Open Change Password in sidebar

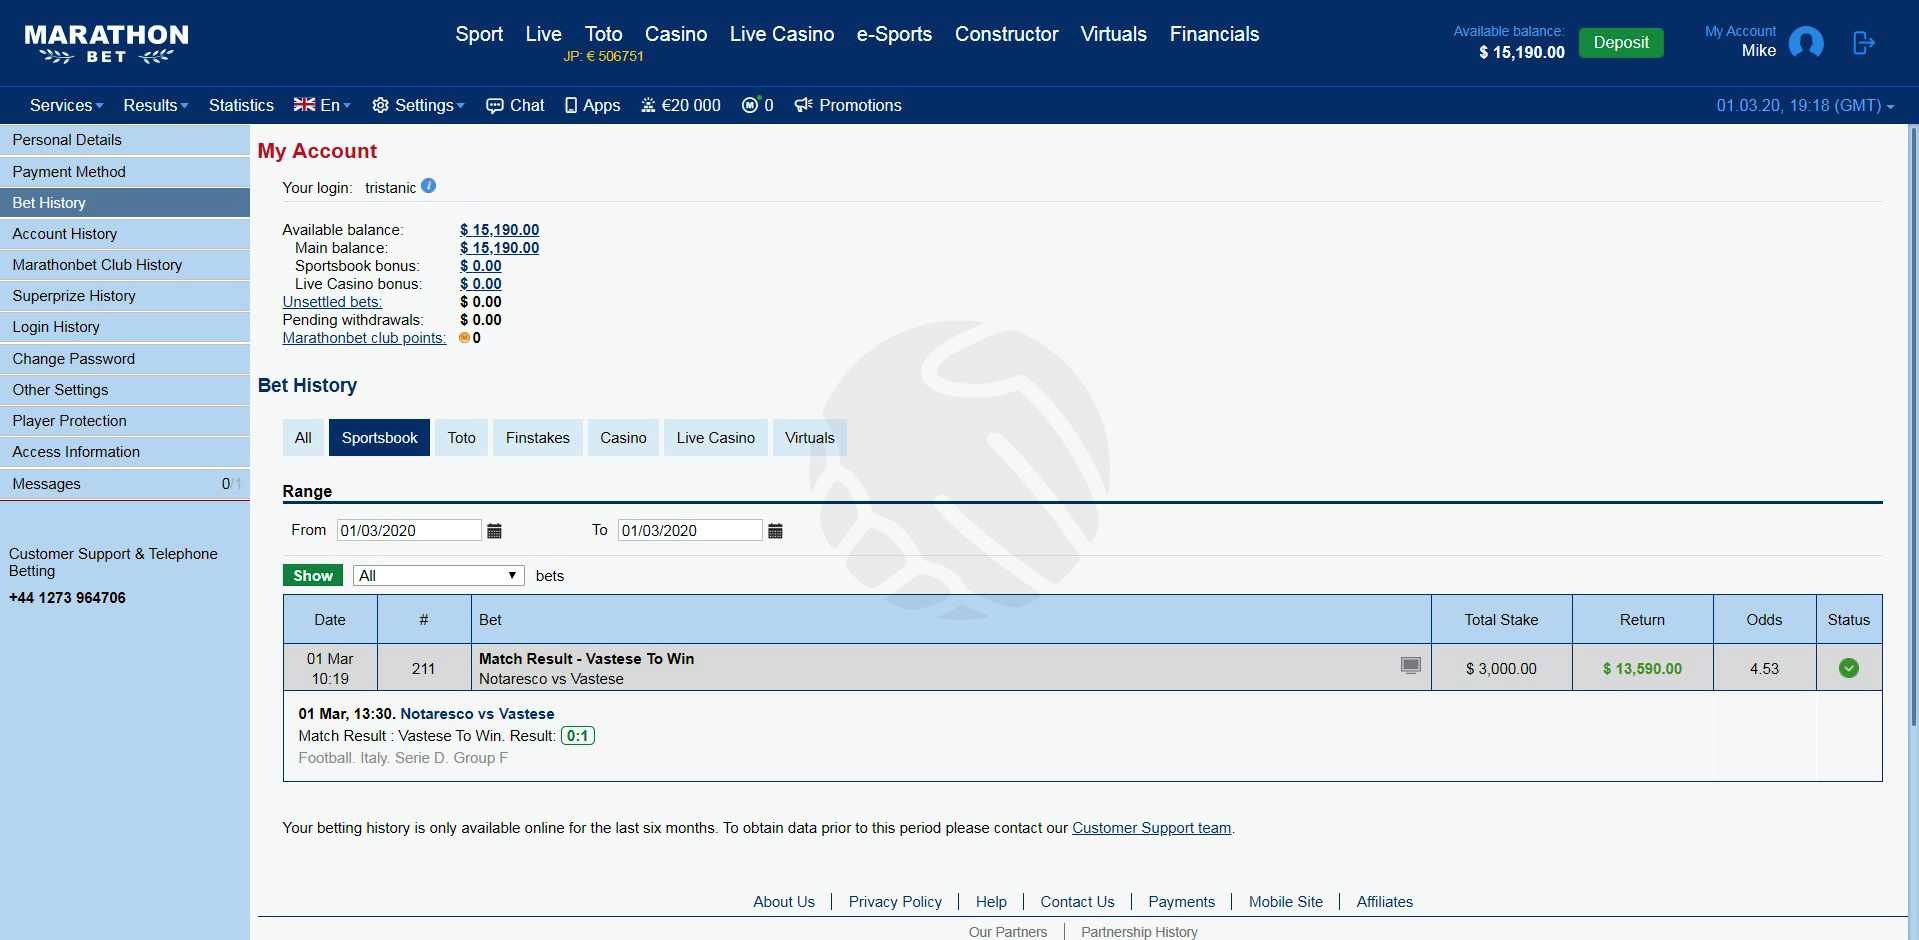pos(125,359)
